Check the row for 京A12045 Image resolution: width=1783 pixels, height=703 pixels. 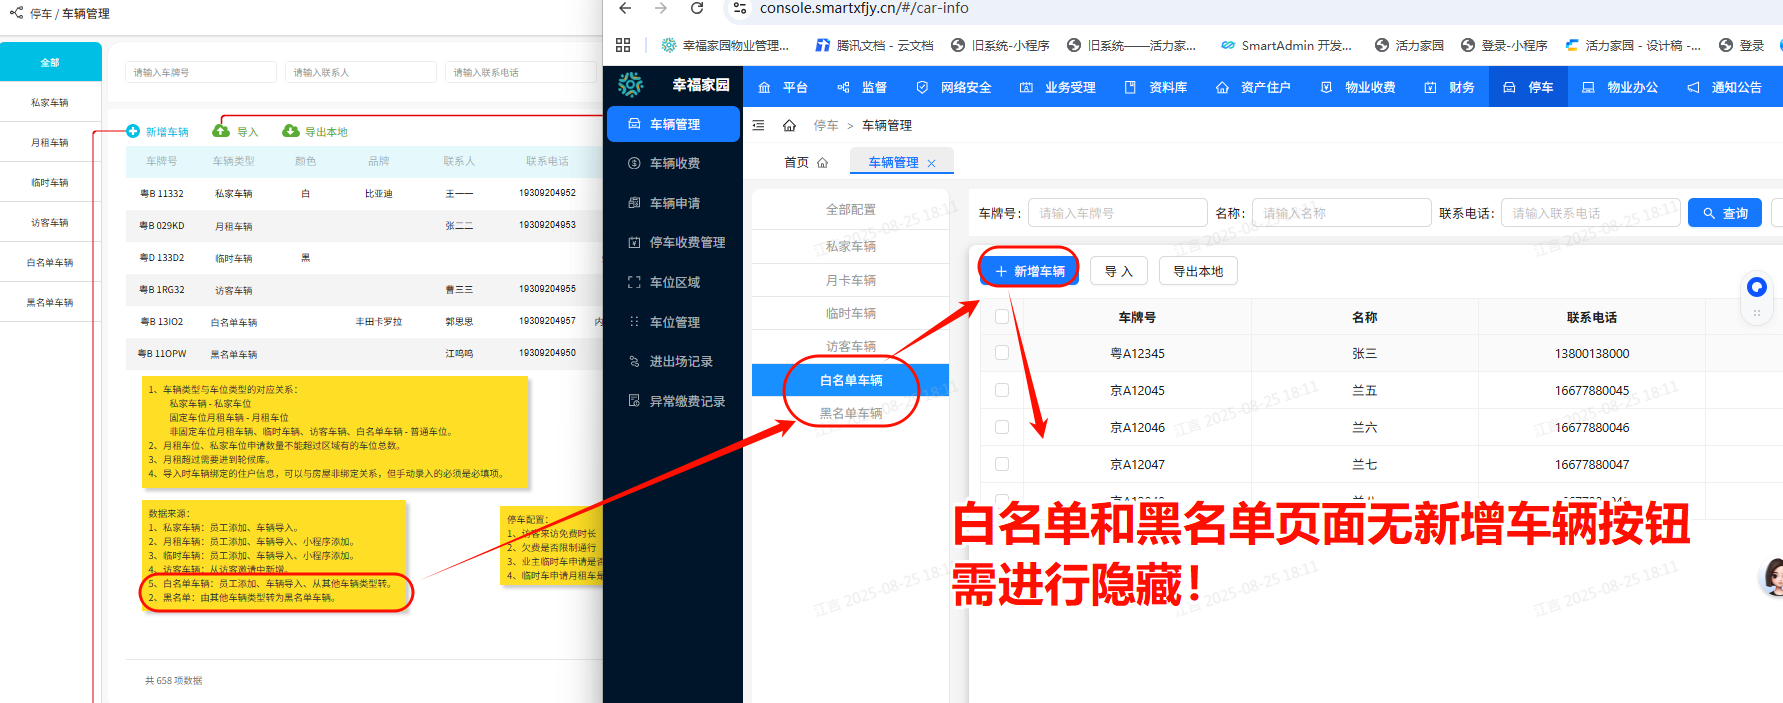point(1002,390)
